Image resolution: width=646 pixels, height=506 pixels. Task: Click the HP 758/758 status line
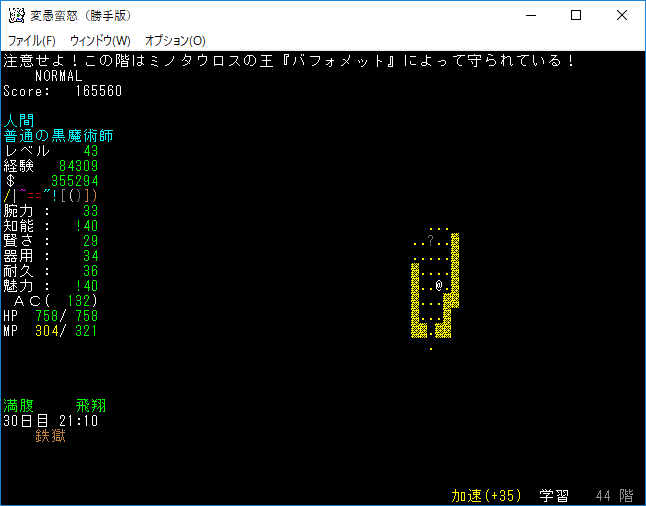51,316
